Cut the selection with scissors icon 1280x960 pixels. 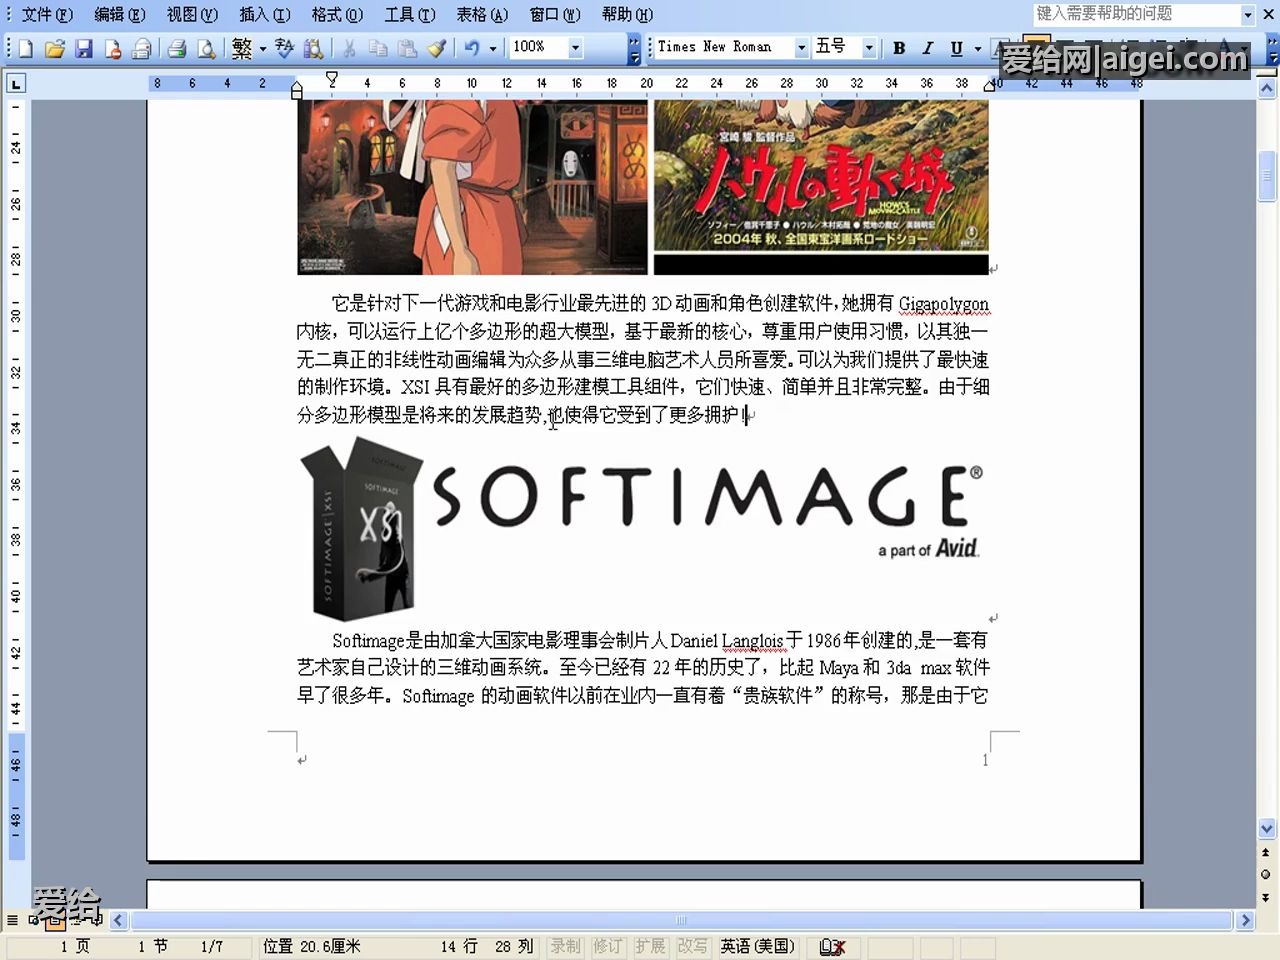349,48
